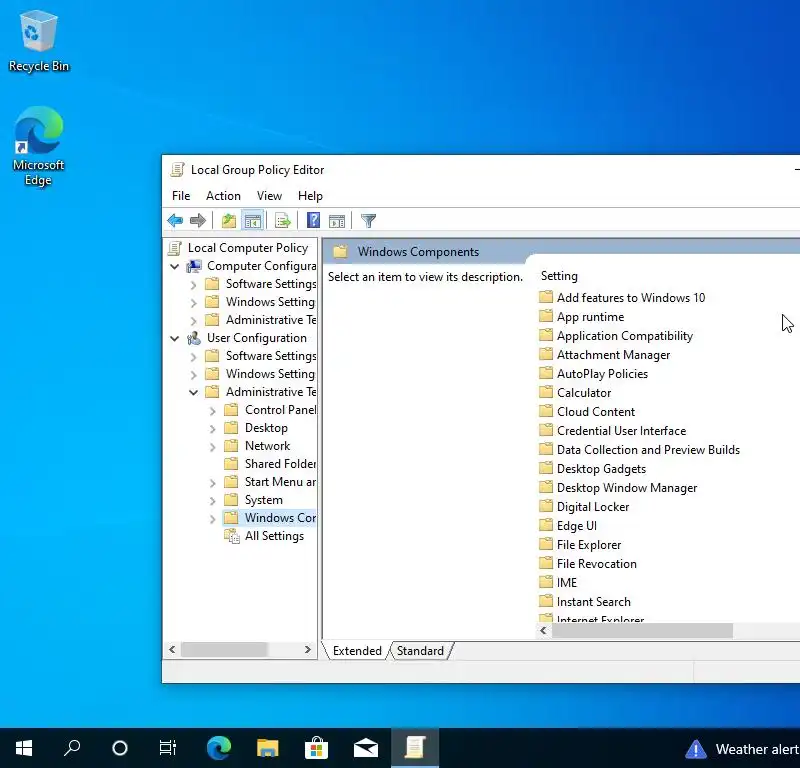Click the Back arrow toolbar icon
Screen dimensions: 800x768
click(175, 220)
